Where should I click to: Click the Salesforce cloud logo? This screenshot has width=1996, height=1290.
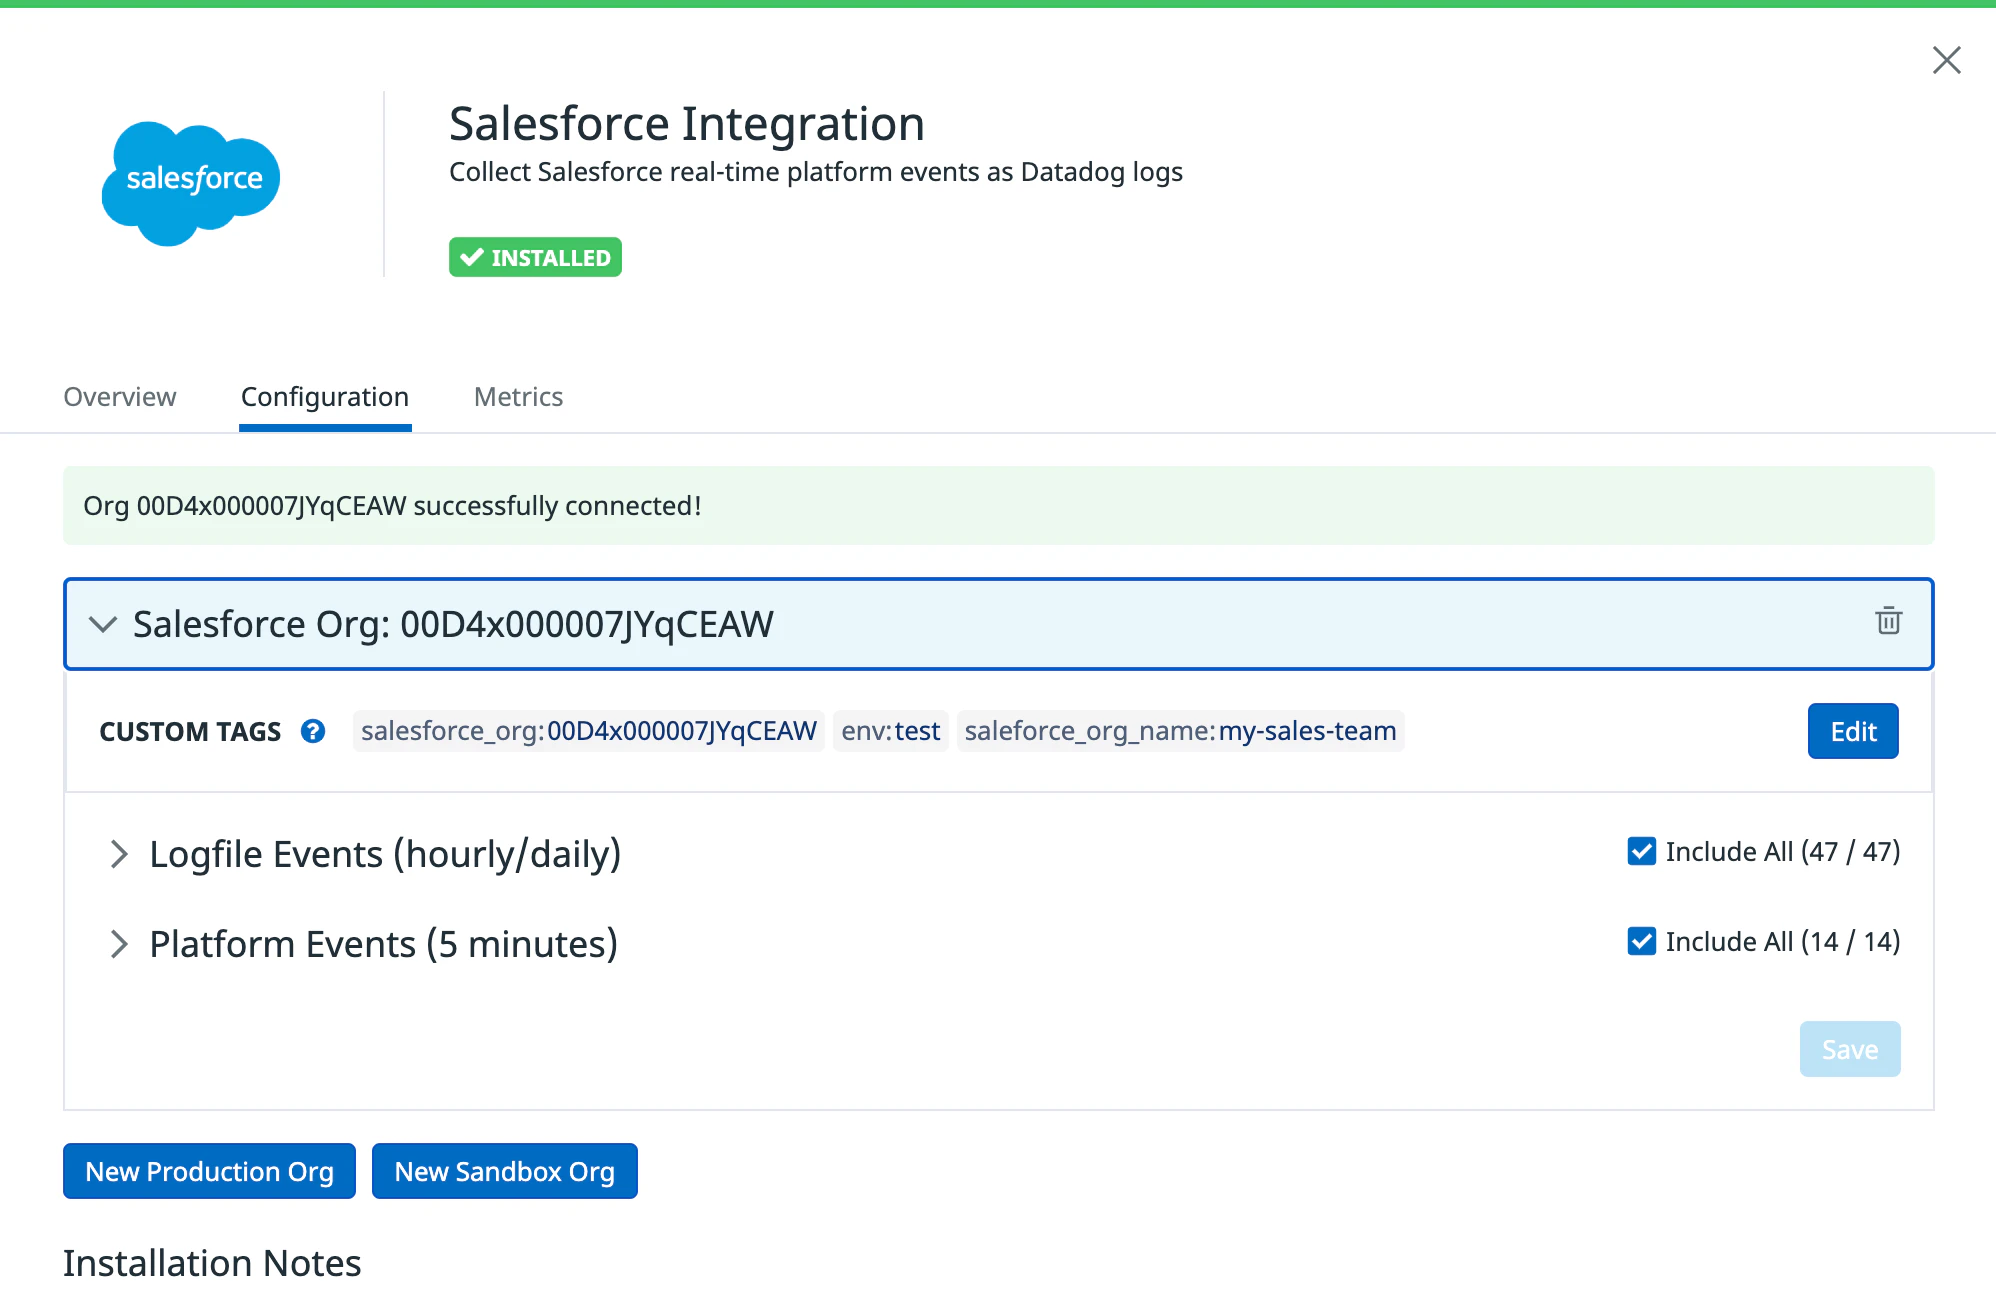(x=190, y=183)
